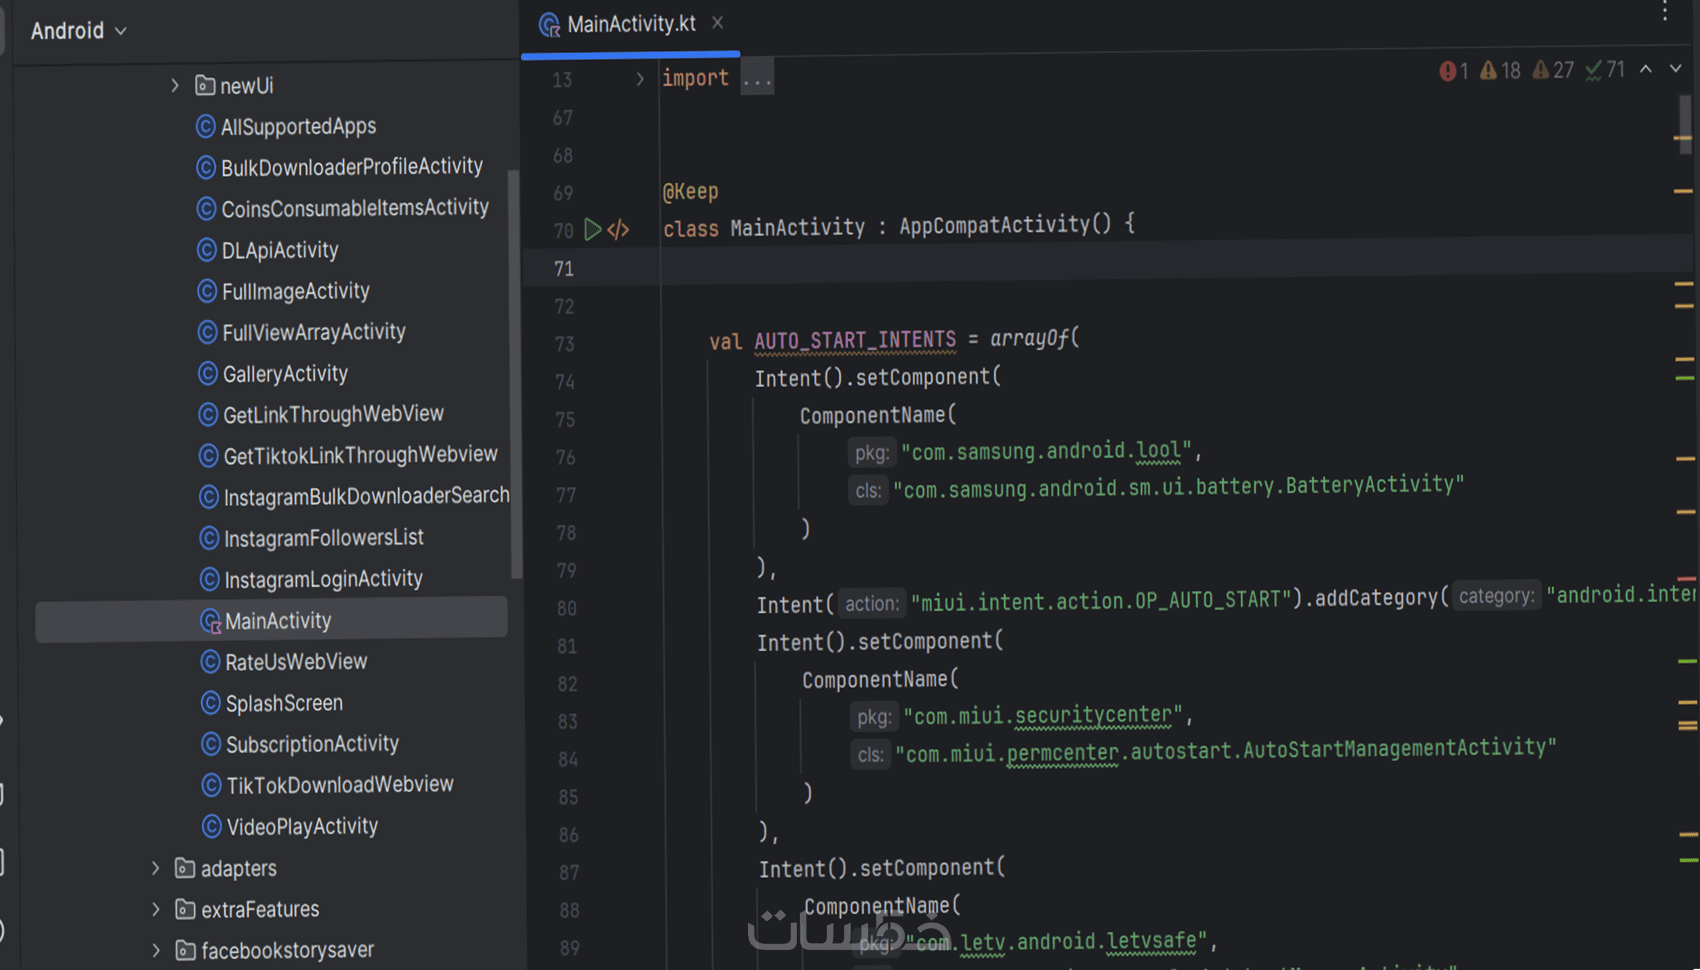
Task: Jump to next highlighted error arrow
Action: point(1676,69)
